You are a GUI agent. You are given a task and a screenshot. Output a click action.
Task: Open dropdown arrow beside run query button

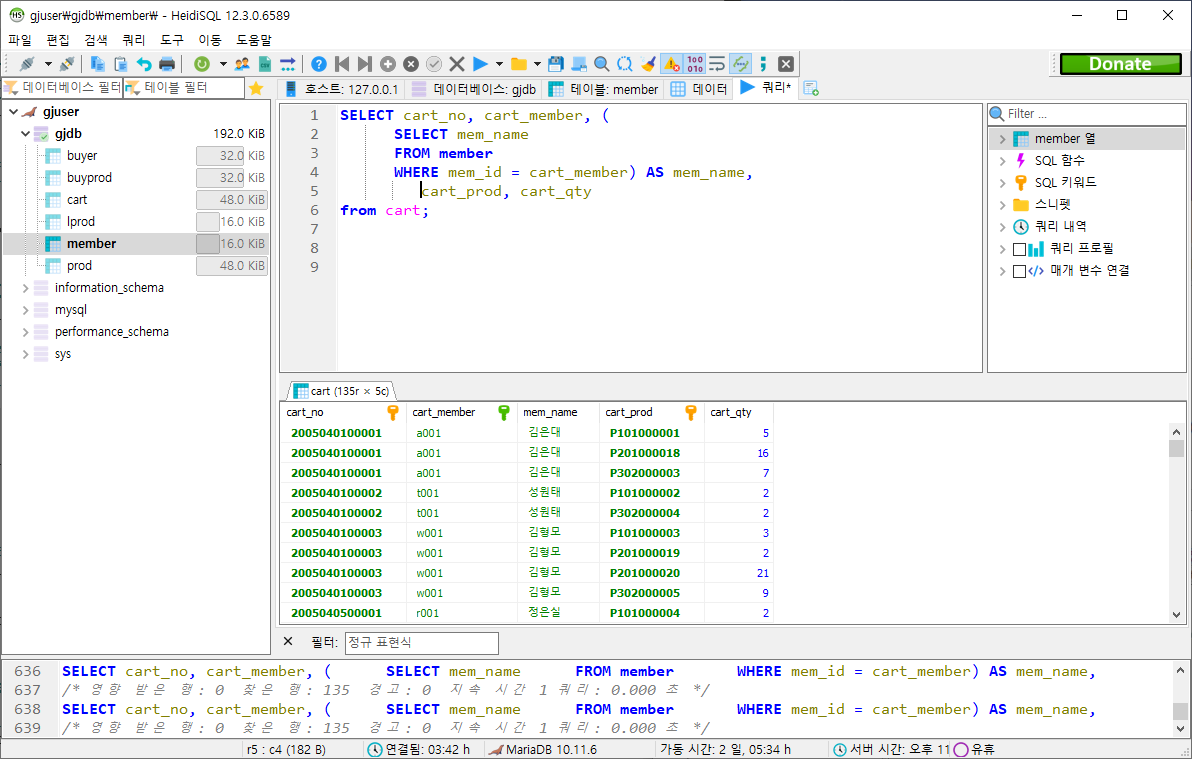(499, 64)
